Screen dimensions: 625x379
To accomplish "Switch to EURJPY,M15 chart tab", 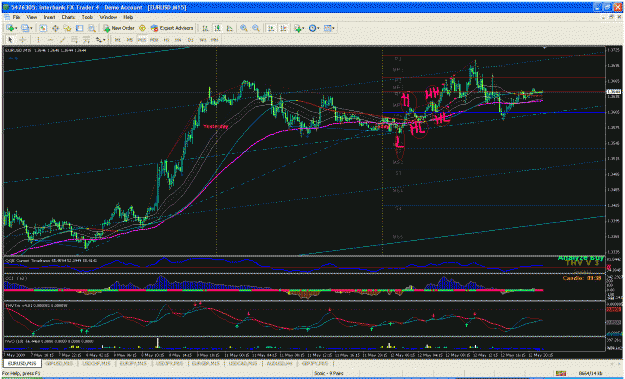I will [132, 364].
